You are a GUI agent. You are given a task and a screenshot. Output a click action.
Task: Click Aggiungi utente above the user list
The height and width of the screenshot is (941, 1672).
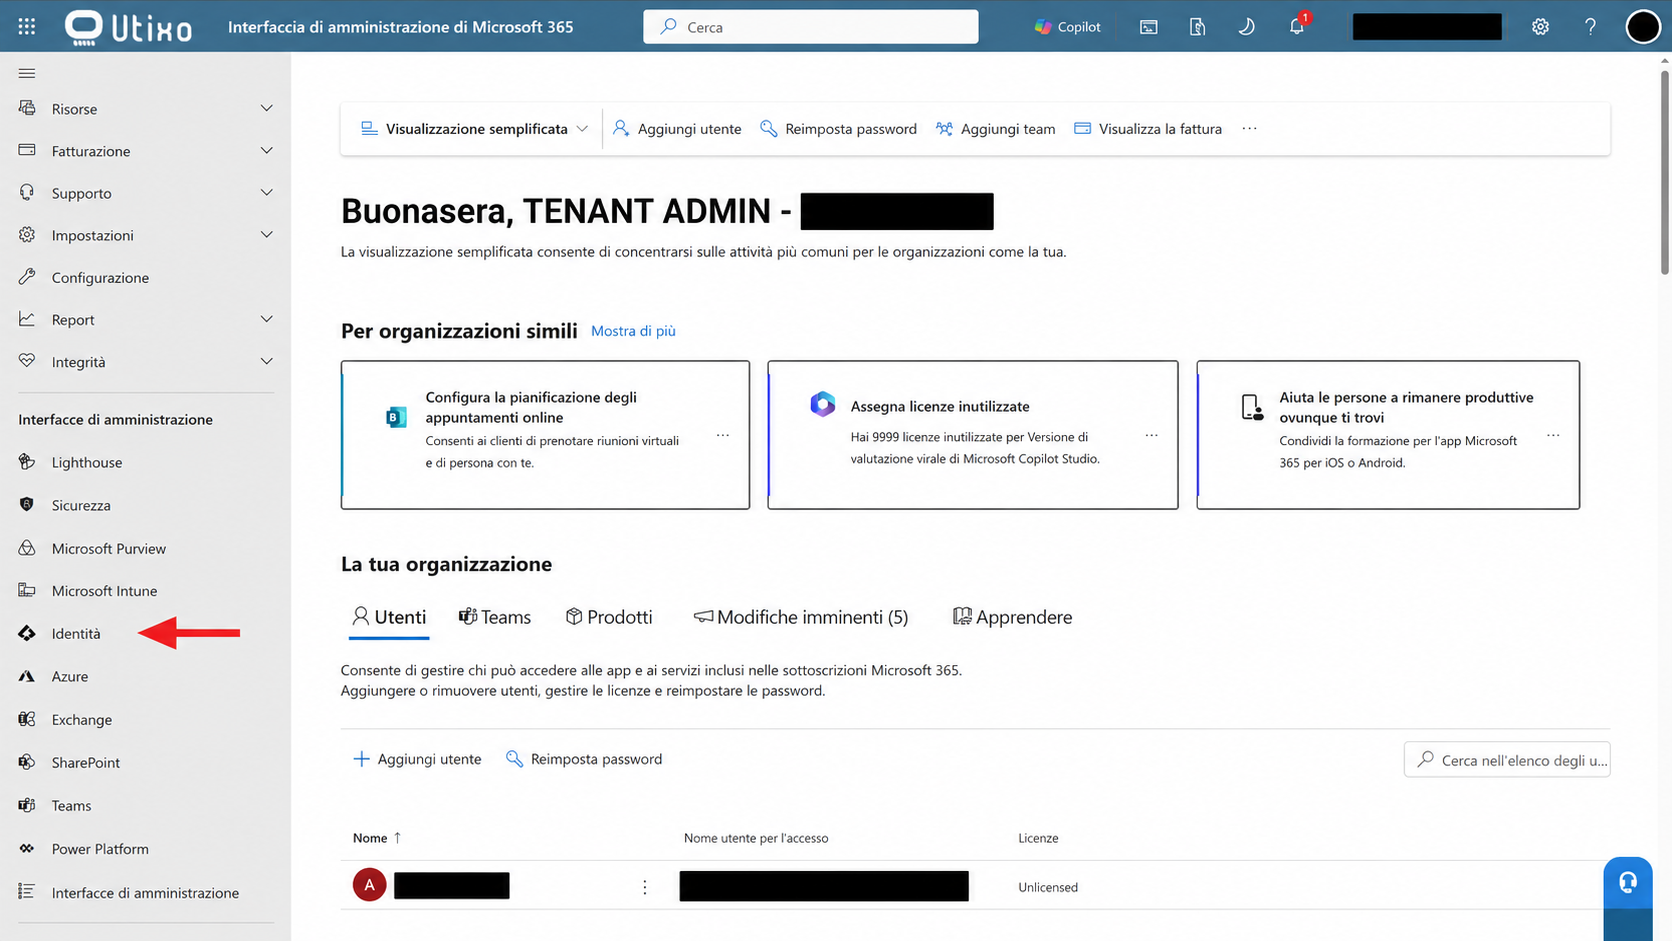[417, 759]
